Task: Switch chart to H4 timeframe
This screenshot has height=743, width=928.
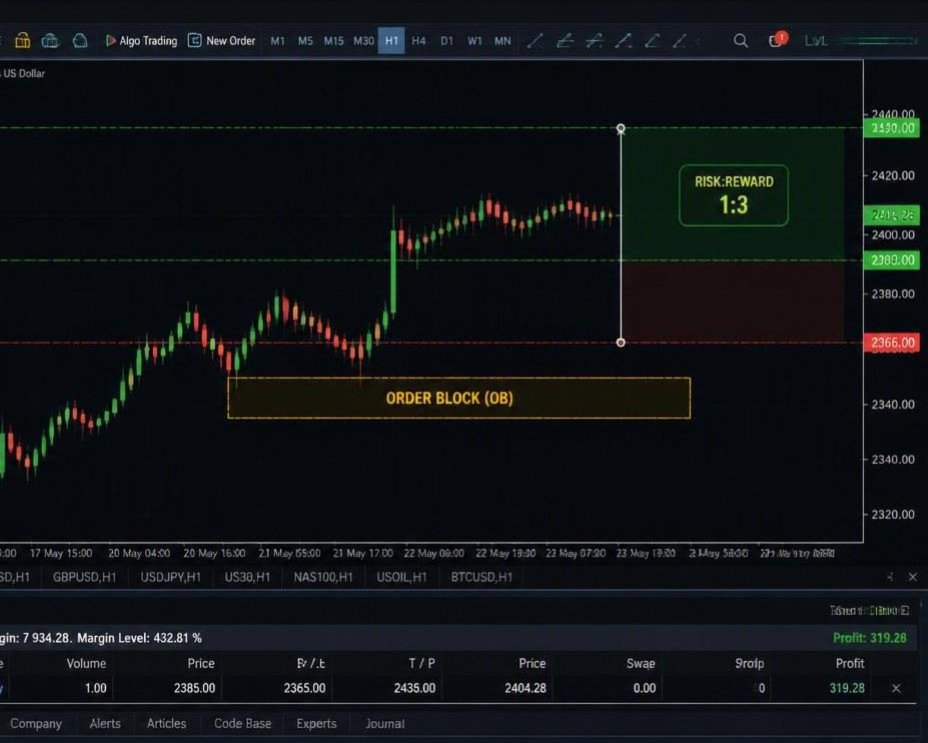Action: tap(418, 41)
